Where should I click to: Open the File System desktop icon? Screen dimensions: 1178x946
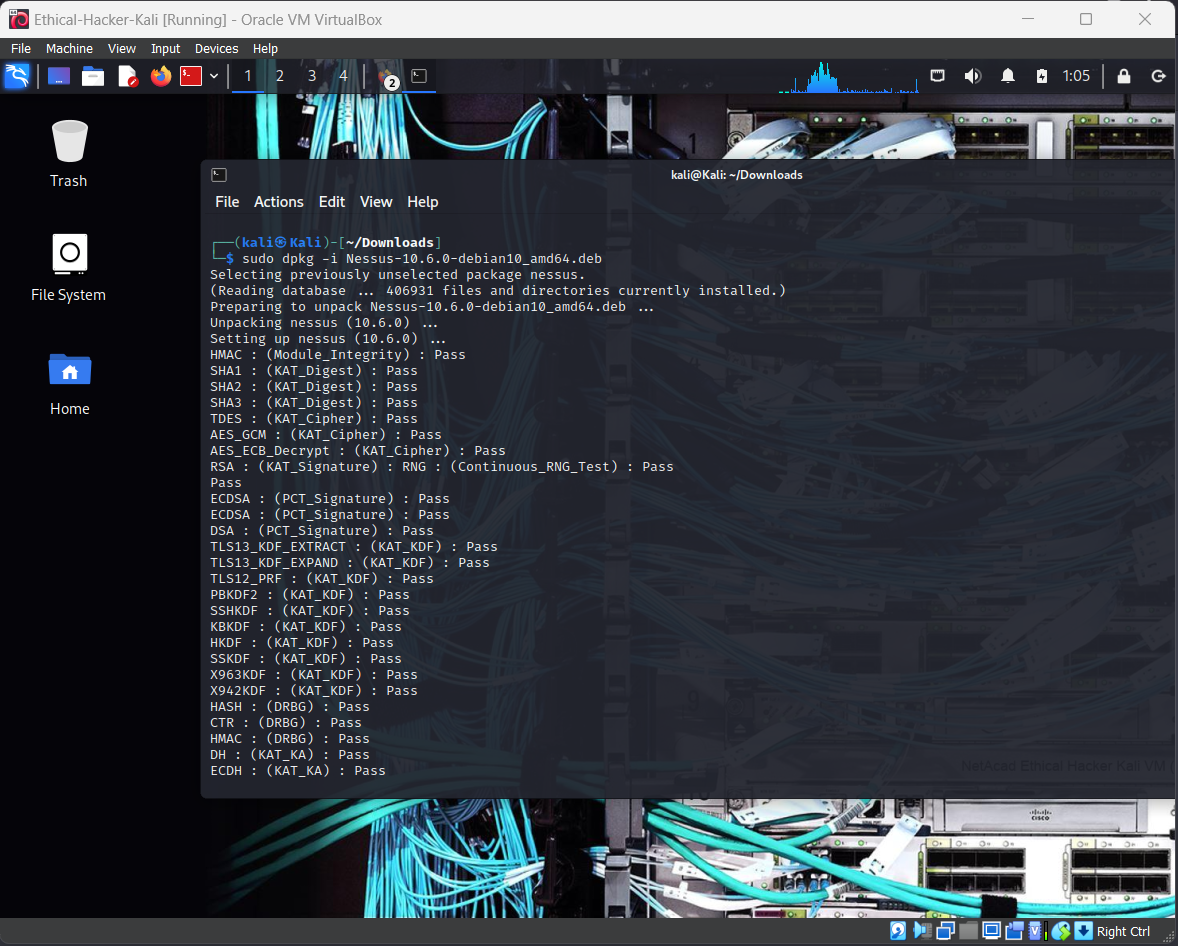pyautogui.click(x=69, y=266)
